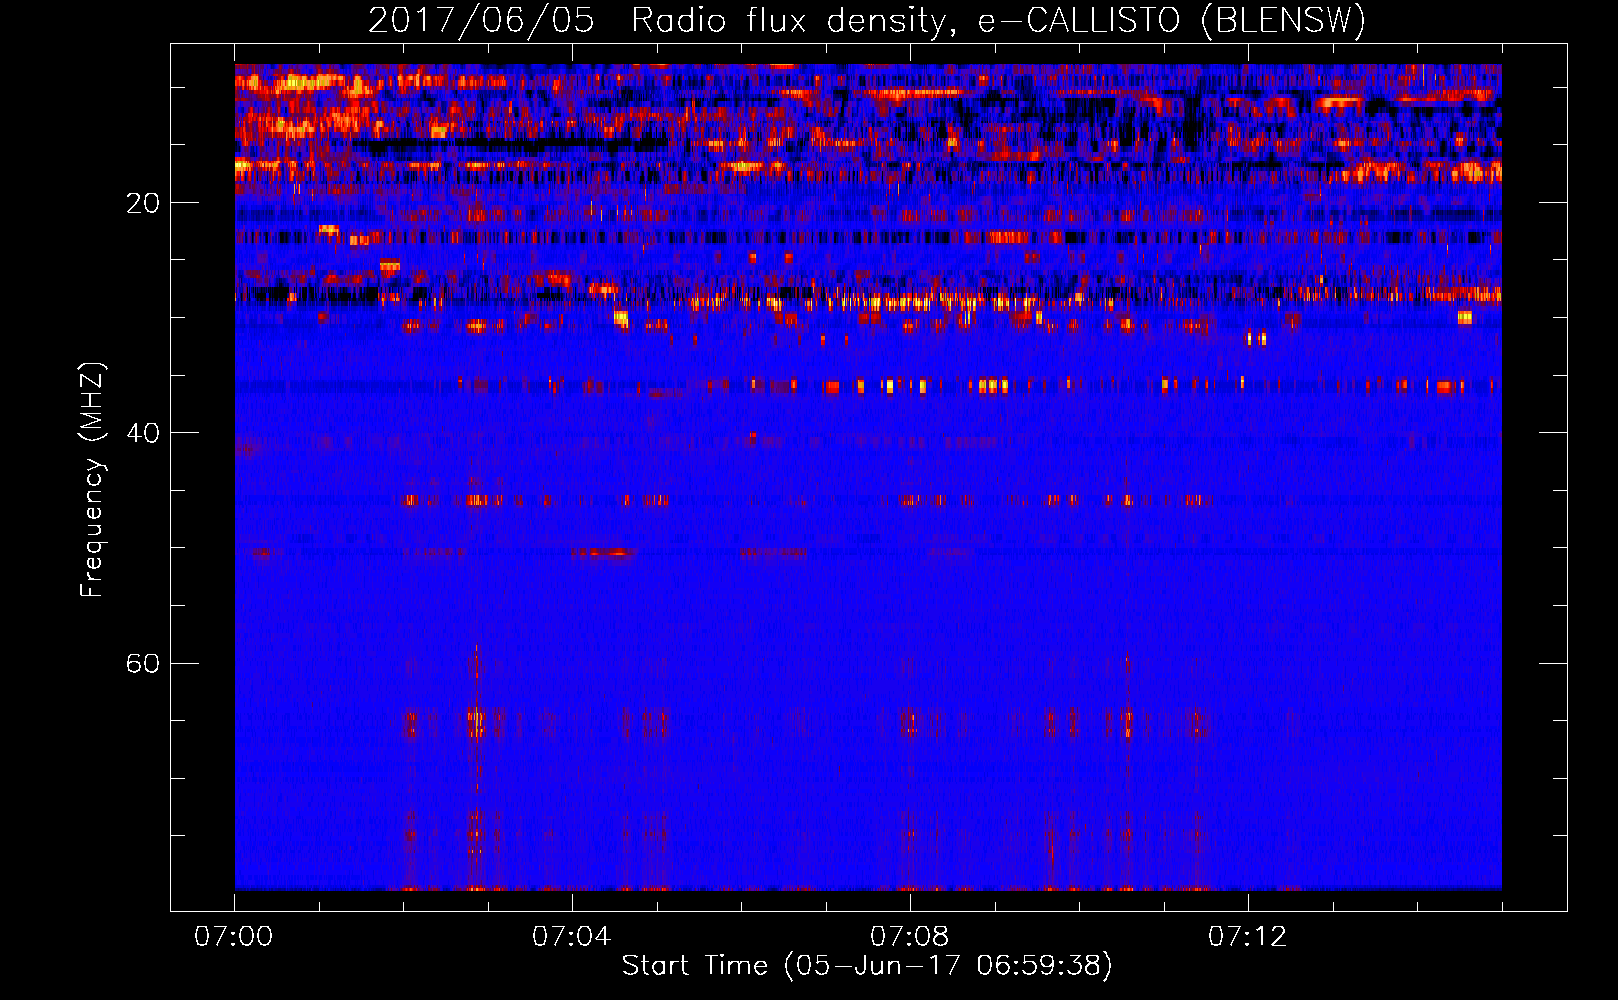Click the 'Frequency (MHZ)' axis label
Screen dimensions: 1618x1000
coord(92,480)
